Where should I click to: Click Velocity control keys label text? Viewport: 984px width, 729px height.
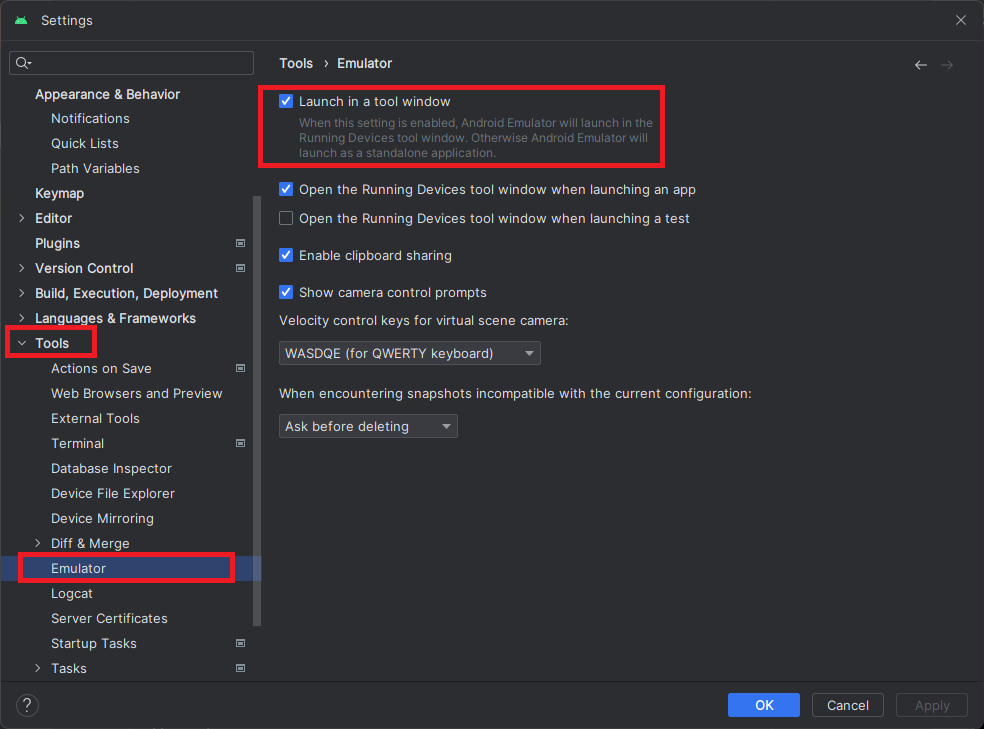click(x=424, y=321)
